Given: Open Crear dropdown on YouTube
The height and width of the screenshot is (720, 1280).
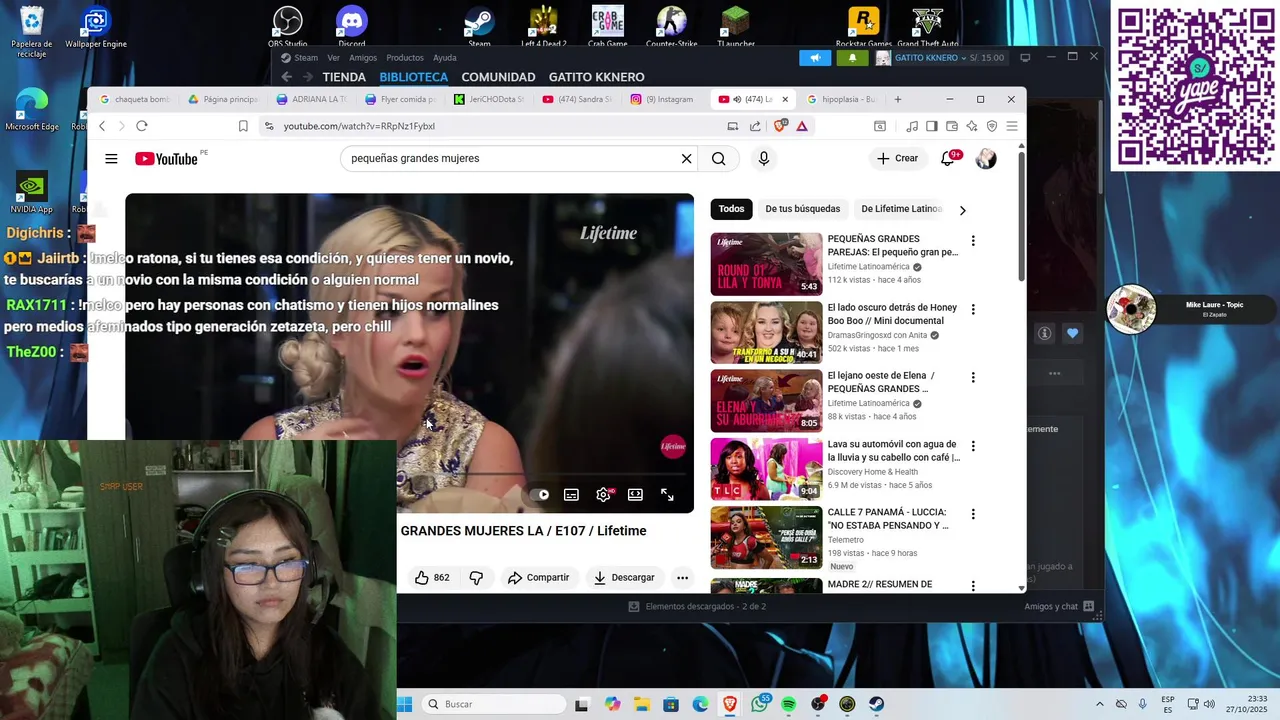Looking at the screenshot, I should pyautogui.click(x=897, y=158).
